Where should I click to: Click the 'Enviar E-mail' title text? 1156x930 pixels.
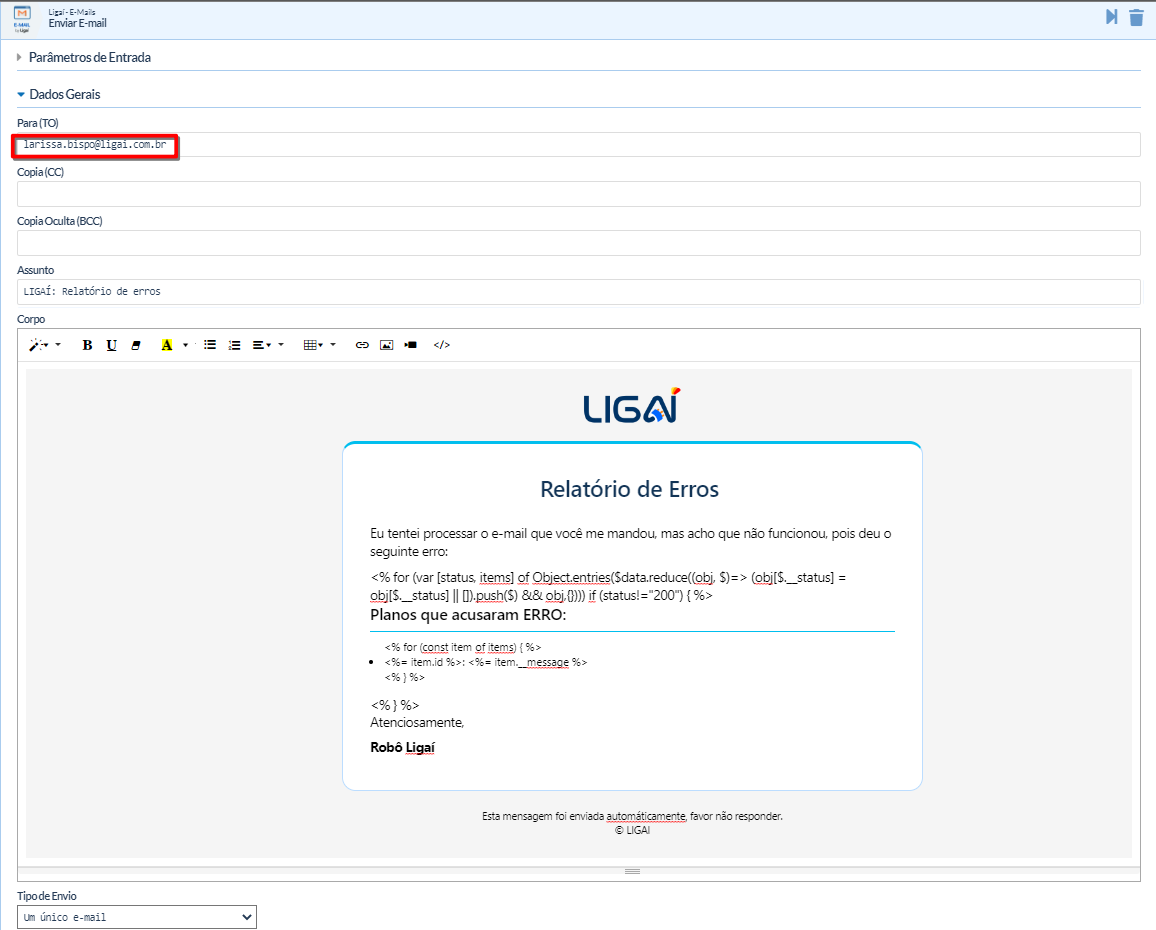(x=77, y=24)
